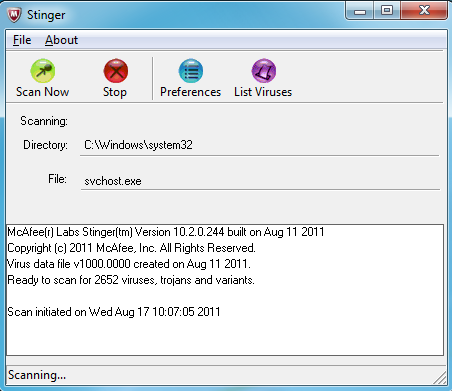Screen dimensions: 452x391
Task: Maximize the Stinger window
Action: [x=387, y=11]
